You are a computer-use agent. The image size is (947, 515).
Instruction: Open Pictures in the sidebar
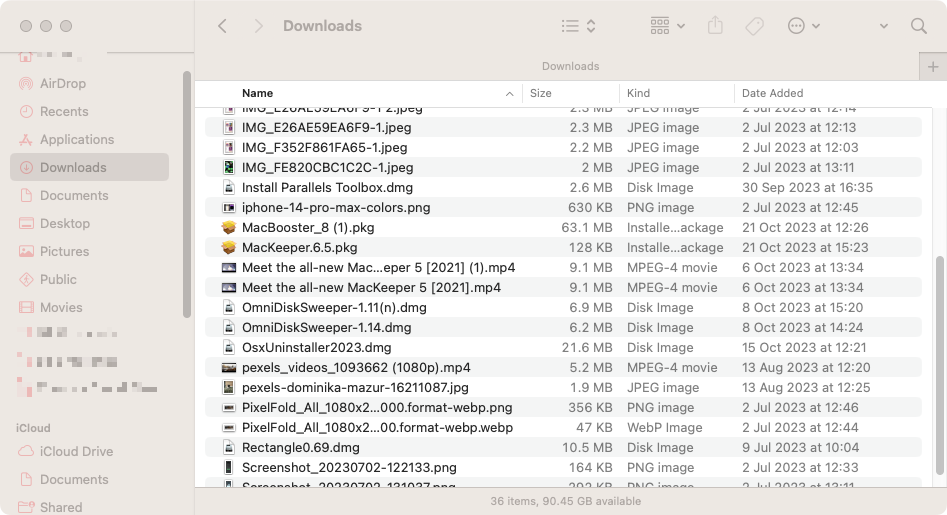89,251
